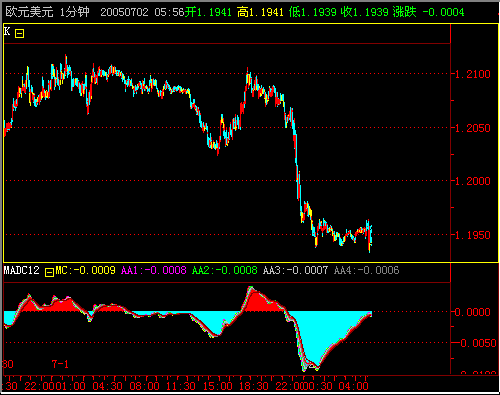Click the gray AA4:-0.0006 value
This screenshot has height=395, width=500.
367,270
